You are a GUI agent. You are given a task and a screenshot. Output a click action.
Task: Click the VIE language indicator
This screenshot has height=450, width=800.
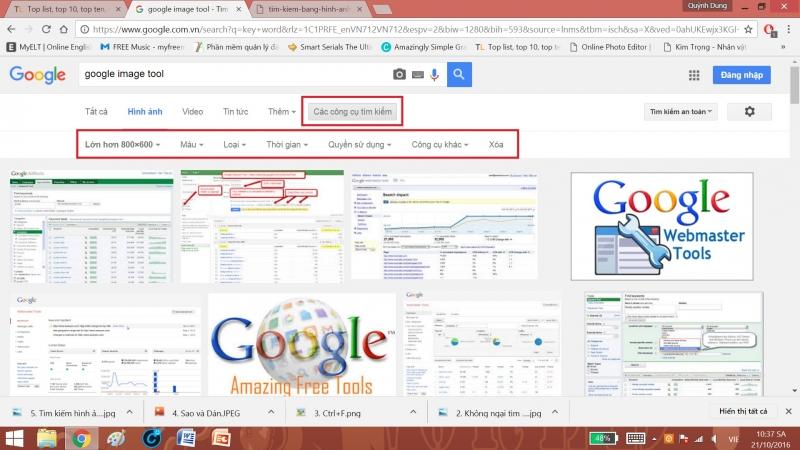[x=733, y=439]
